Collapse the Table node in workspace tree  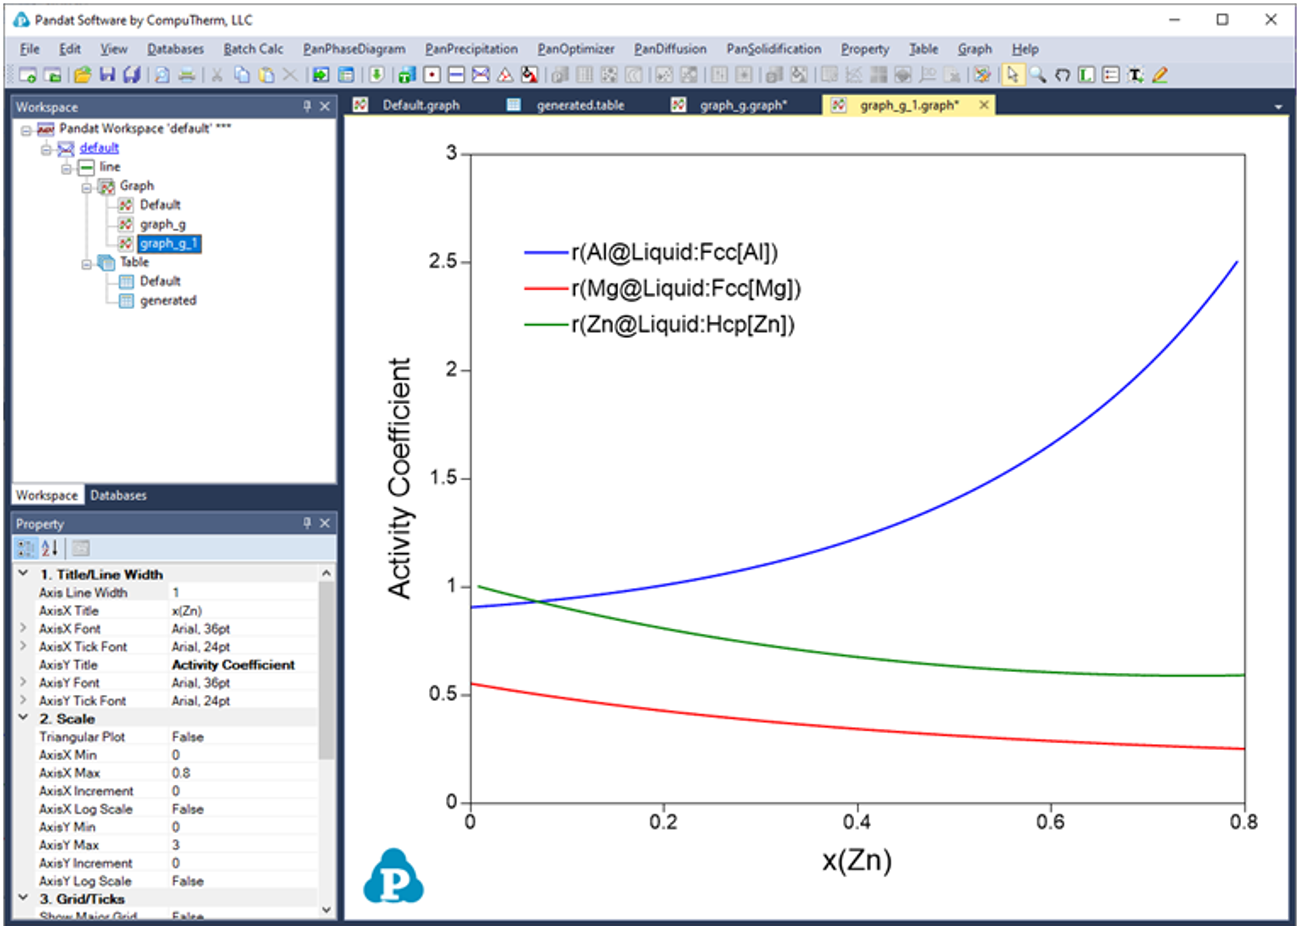click(x=87, y=263)
